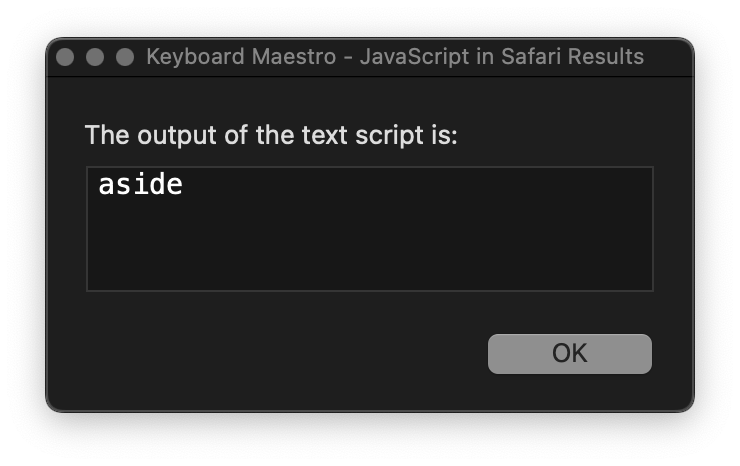
Task: Click the Keyboard Maestro window title text
Action: tap(395, 57)
